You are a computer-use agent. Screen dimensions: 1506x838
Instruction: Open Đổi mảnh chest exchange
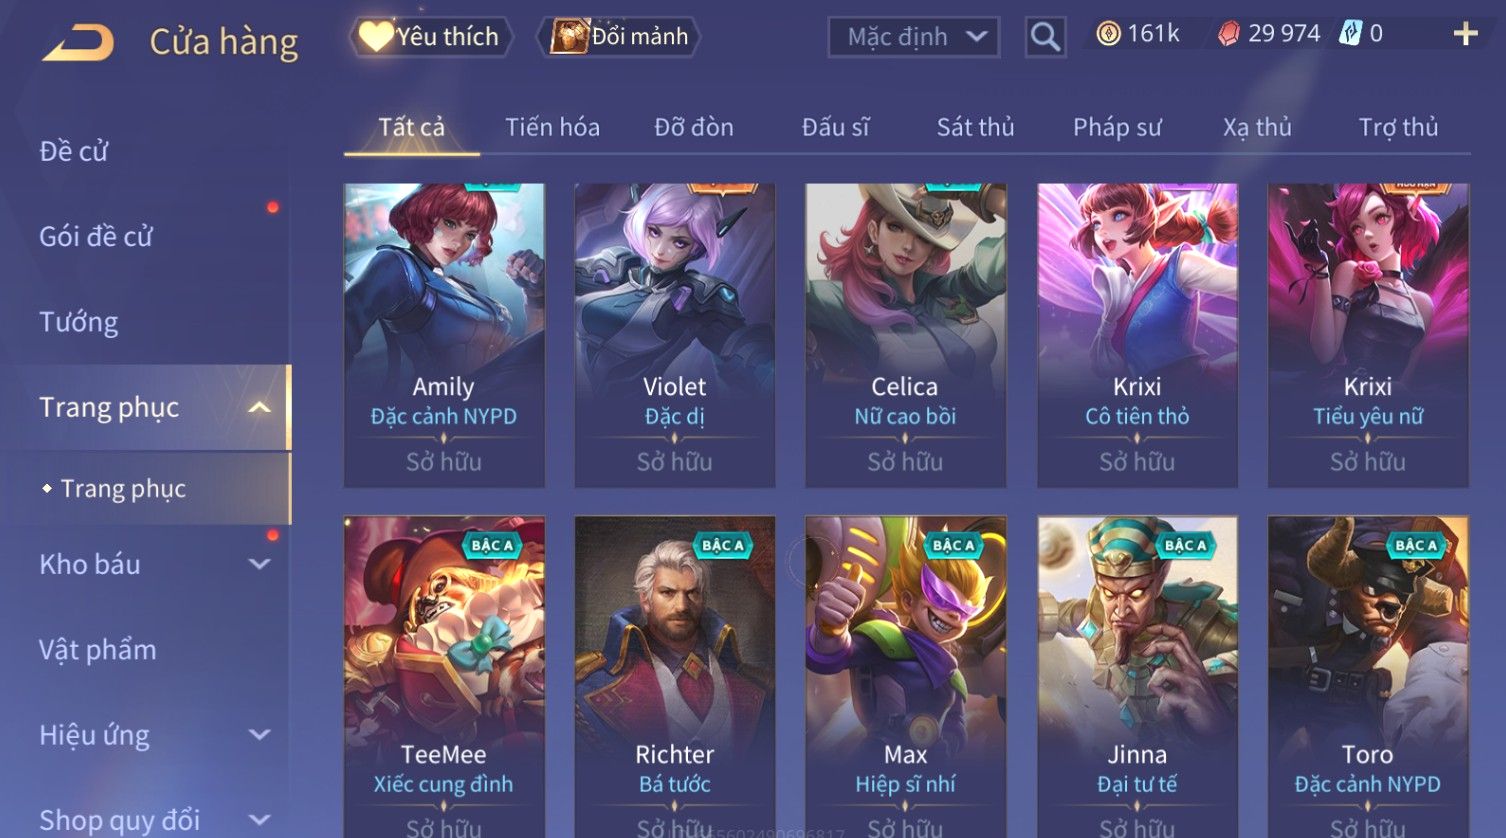click(x=618, y=37)
